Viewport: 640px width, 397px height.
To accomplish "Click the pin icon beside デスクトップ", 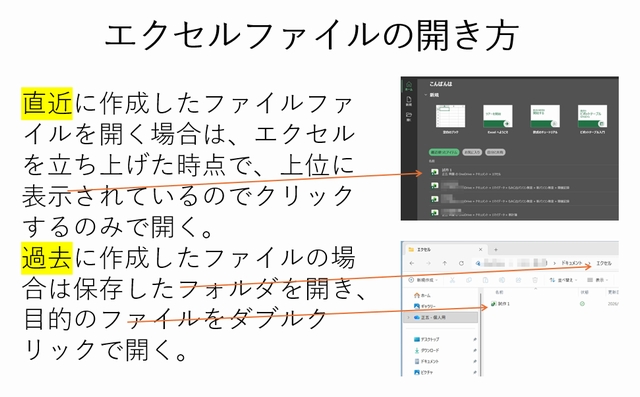I will pyautogui.click(x=475, y=339).
